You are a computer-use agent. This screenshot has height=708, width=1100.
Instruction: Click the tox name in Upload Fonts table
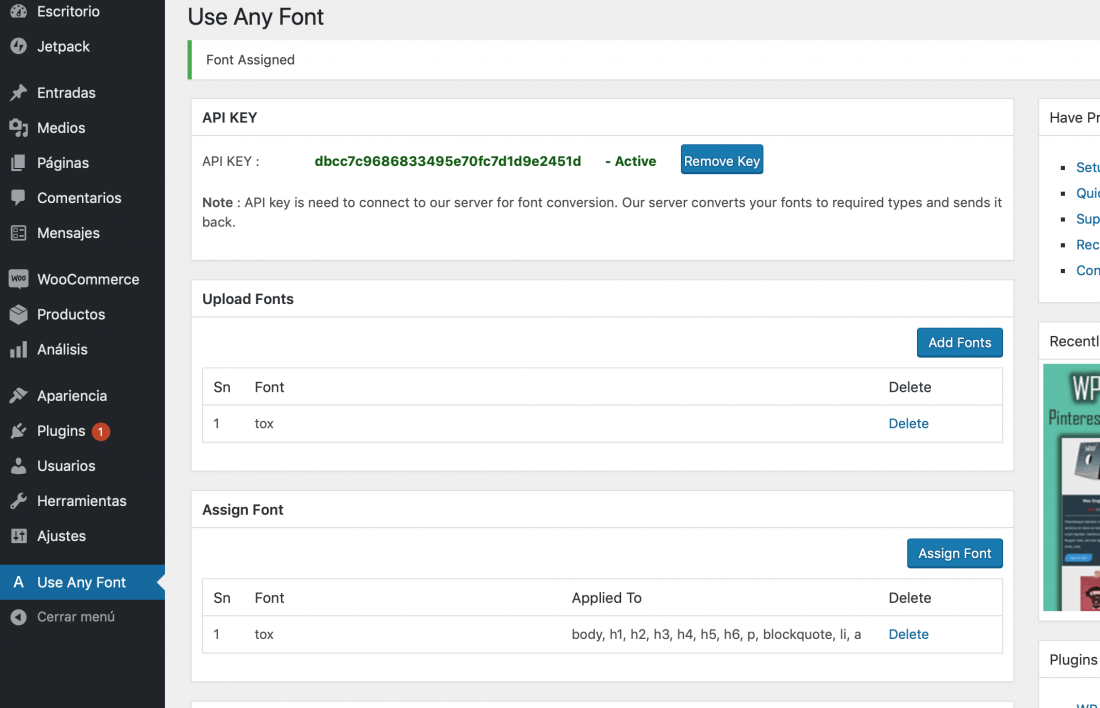pyautogui.click(x=264, y=423)
